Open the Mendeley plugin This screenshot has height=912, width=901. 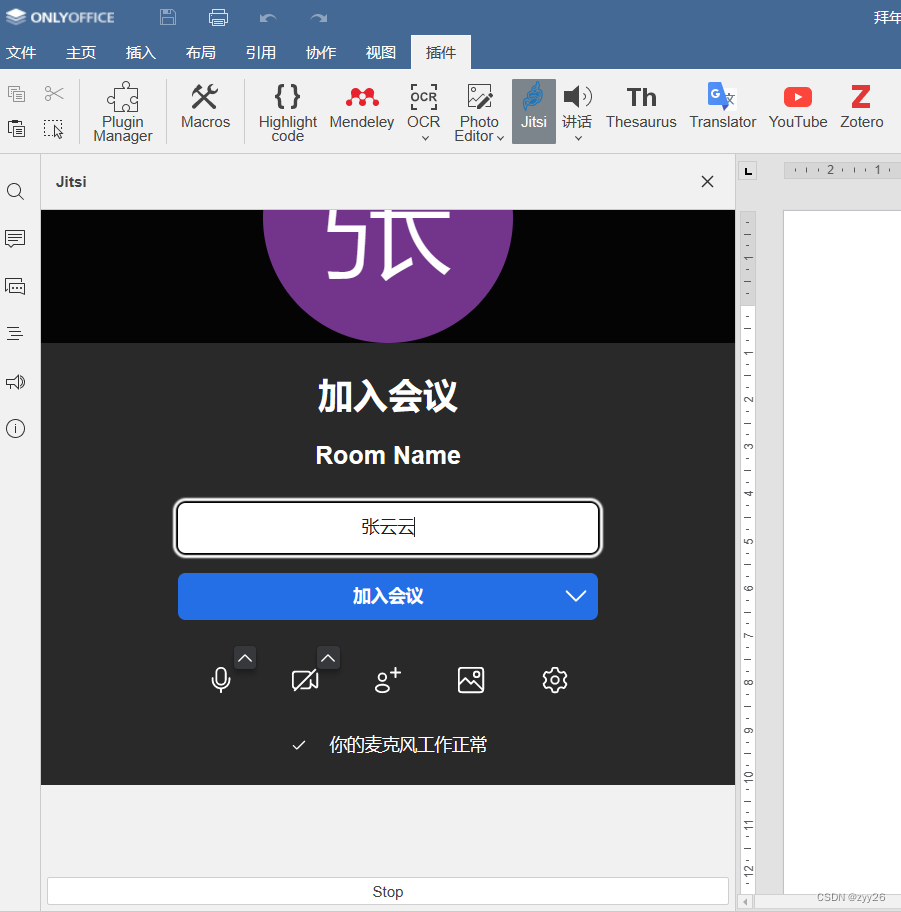point(362,106)
